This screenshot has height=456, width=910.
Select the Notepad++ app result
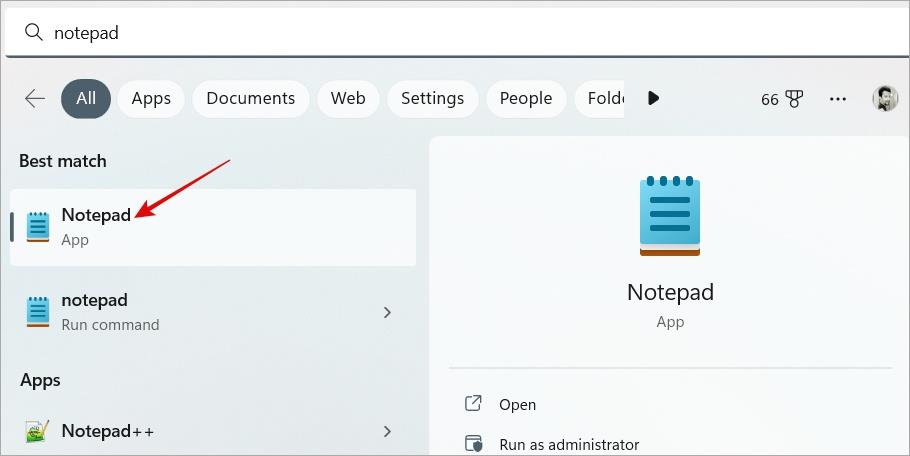coord(213,432)
